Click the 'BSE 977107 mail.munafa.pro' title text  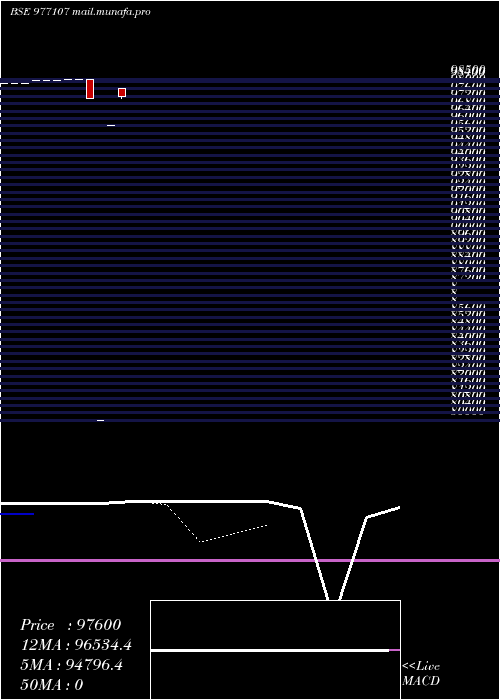click(x=80, y=12)
